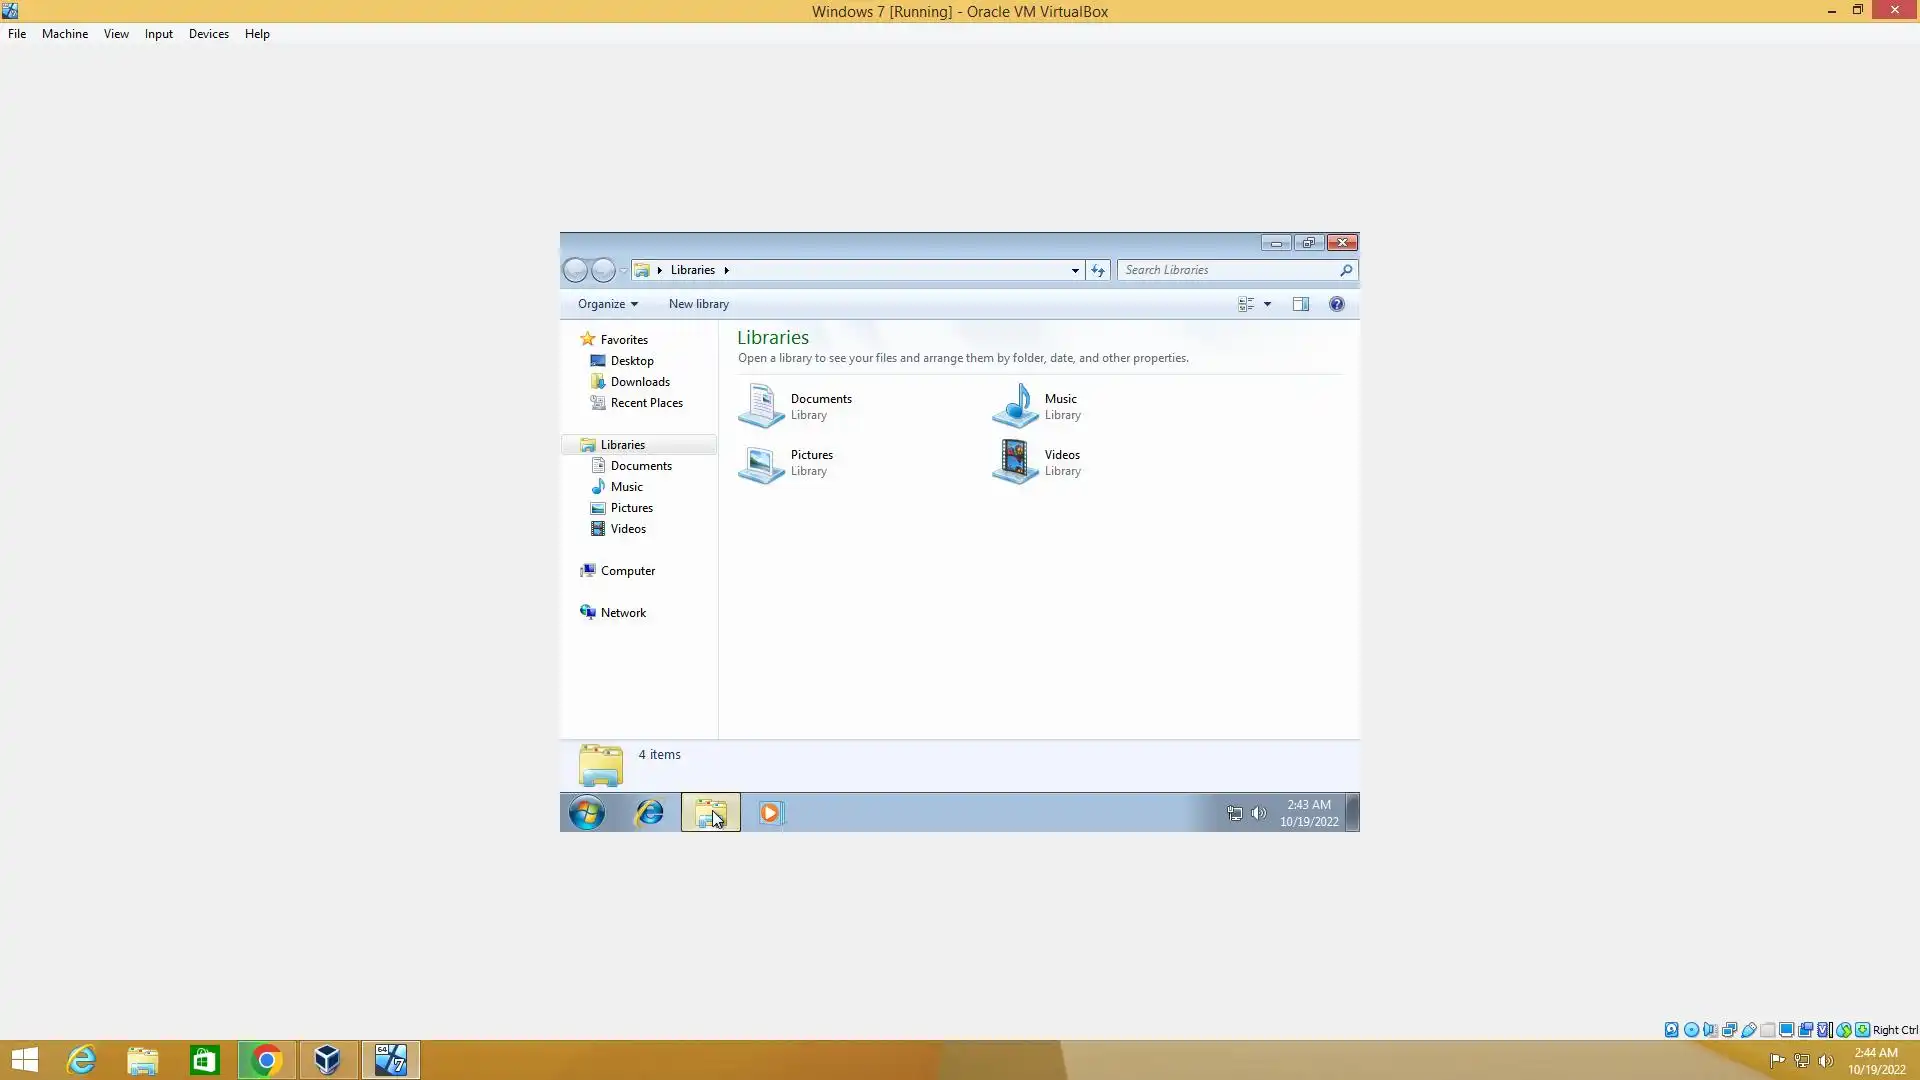Expand the address bar history dropdown
The width and height of the screenshot is (1920, 1080).
tap(1075, 270)
